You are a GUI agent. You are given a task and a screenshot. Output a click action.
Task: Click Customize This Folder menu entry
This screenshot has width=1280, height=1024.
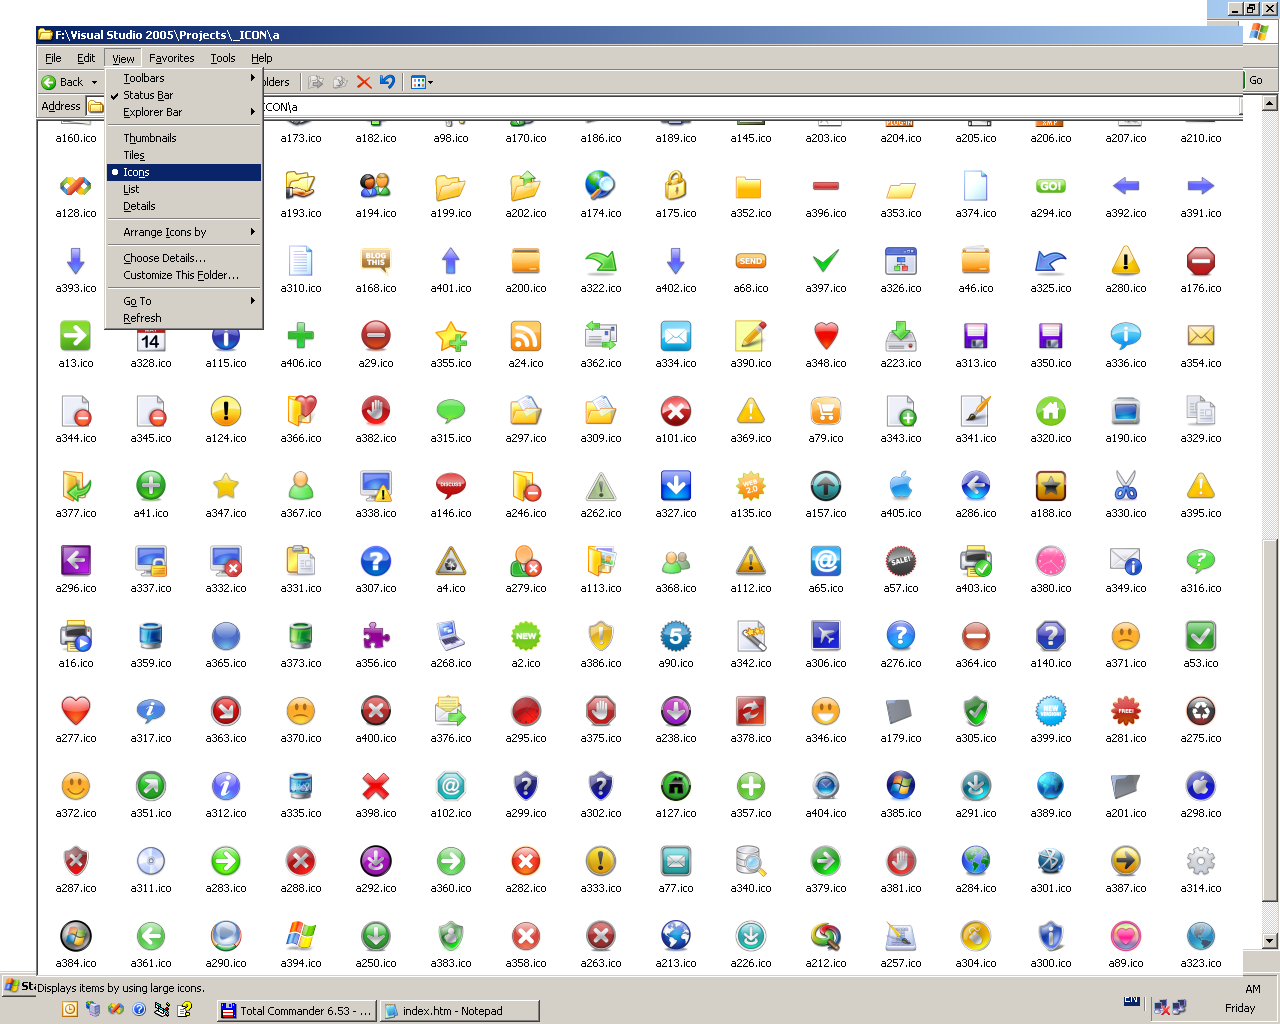point(184,275)
